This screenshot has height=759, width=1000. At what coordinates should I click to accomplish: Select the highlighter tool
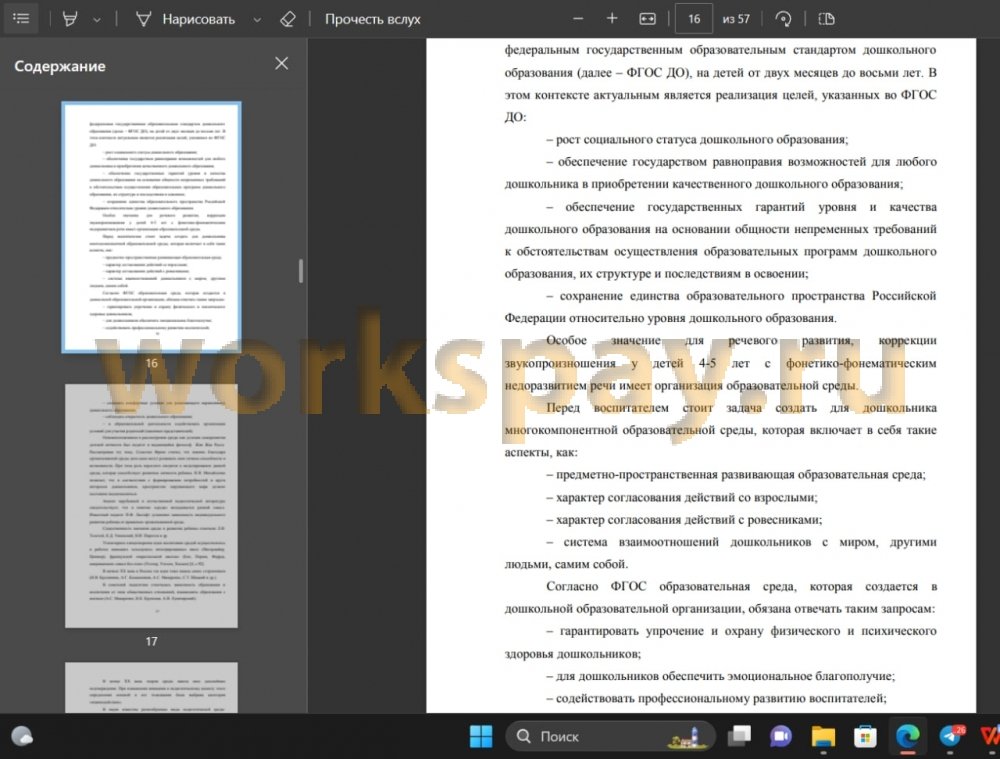(70, 19)
